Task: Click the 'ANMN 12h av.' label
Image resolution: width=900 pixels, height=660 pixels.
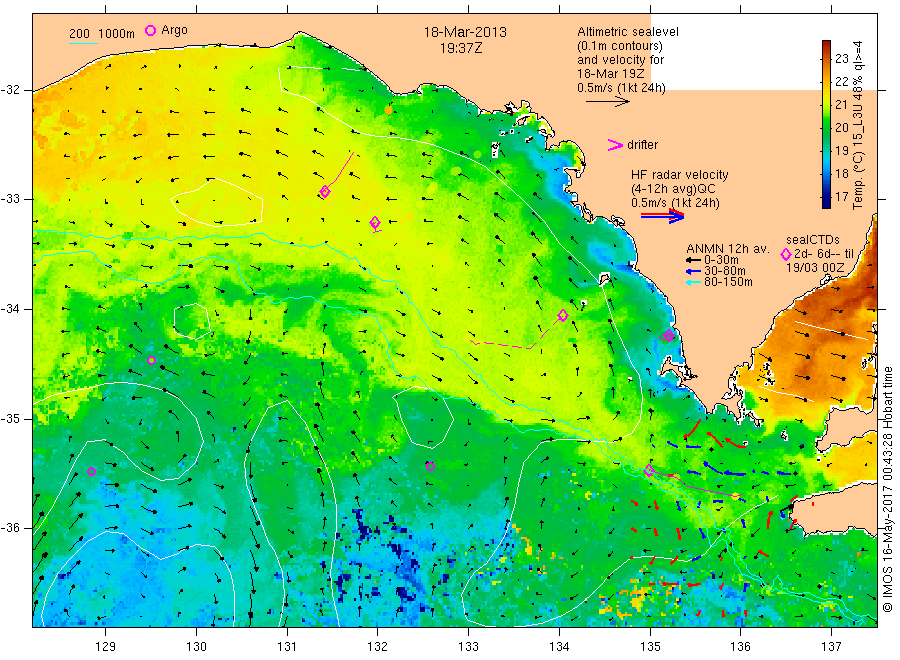Action: pyautogui.click(x=728, y=249)
